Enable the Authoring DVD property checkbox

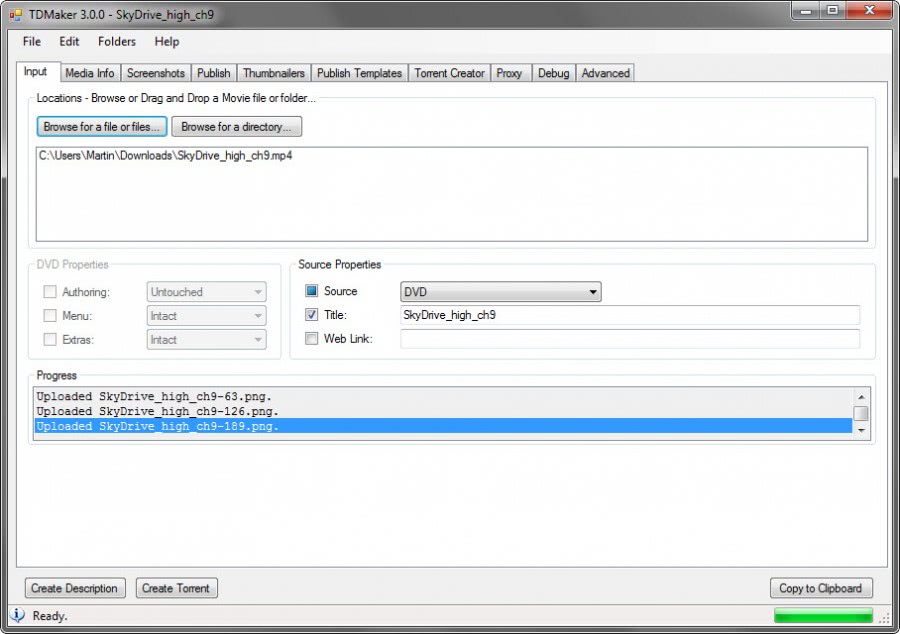click(50, 291)
